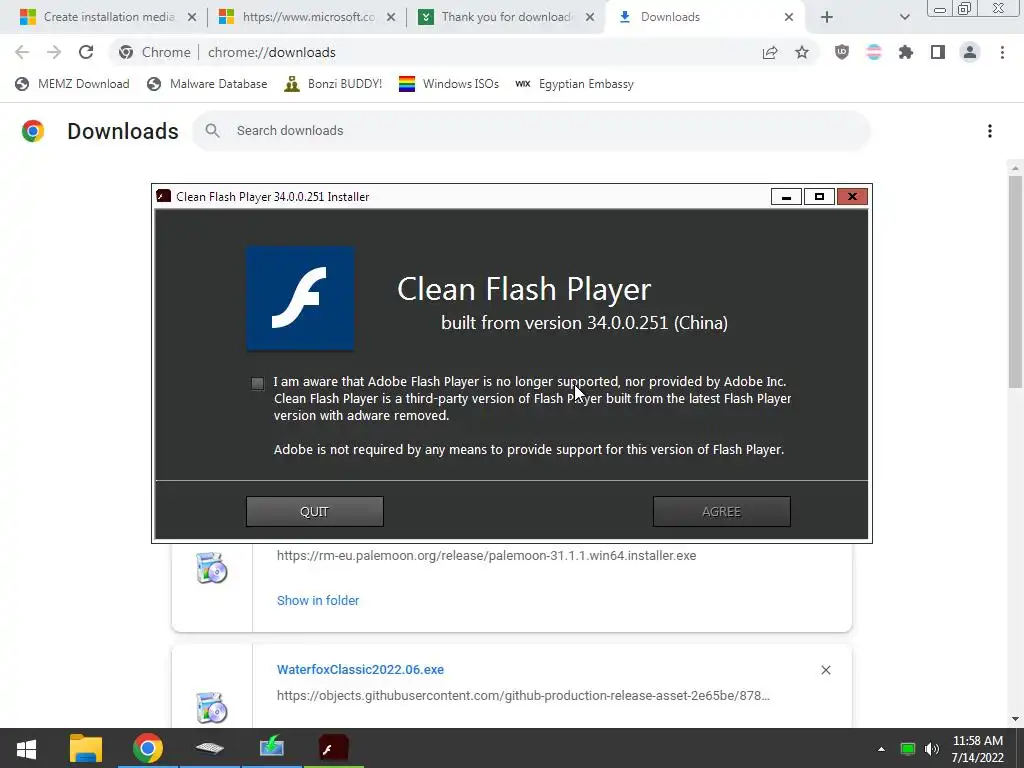
Task: Click Chrome icon in taskbar
Action: pyautogui.click(x=148, y=748)
